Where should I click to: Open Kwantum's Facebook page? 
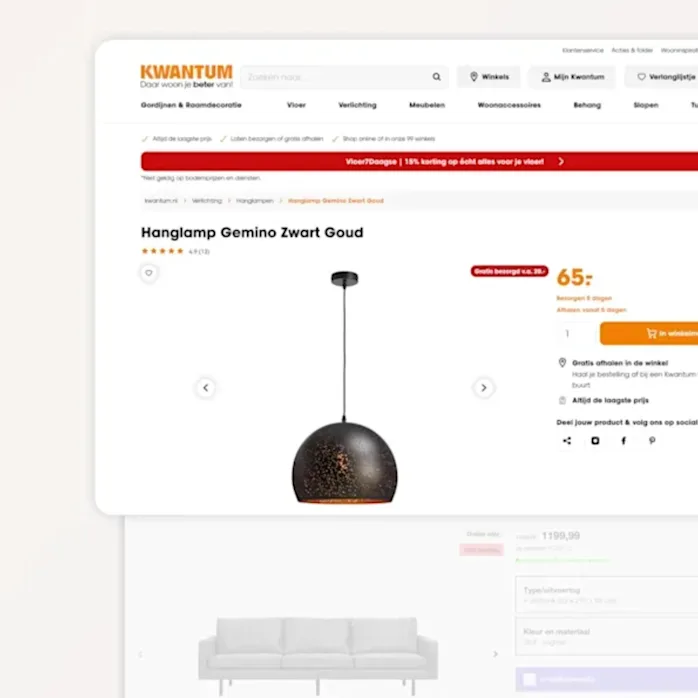pyautogui.click(x=624, y=440)
